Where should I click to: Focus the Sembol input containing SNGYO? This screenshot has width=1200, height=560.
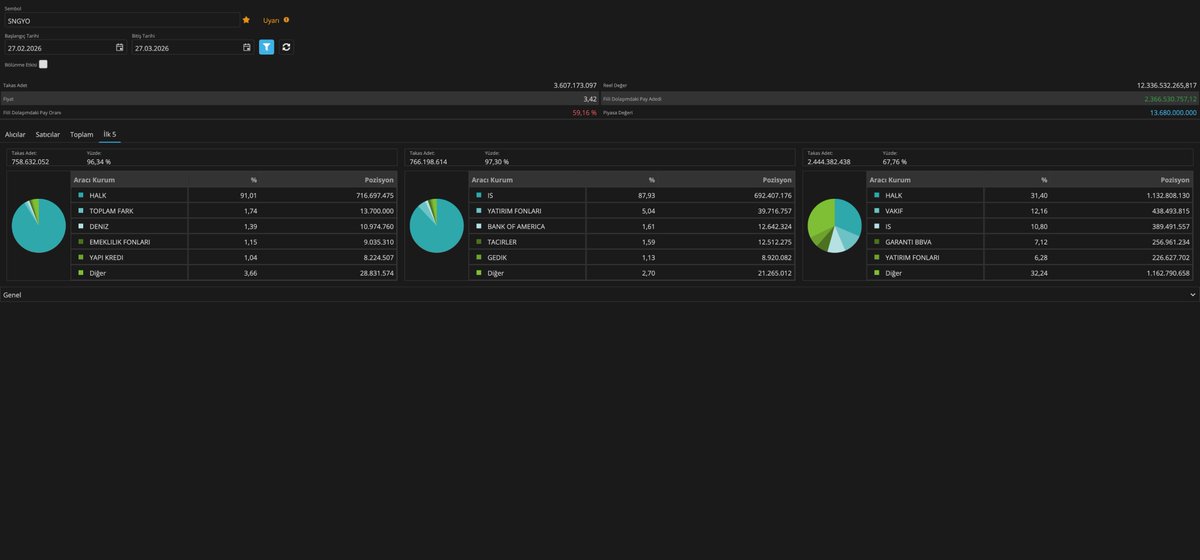(122, 20)
